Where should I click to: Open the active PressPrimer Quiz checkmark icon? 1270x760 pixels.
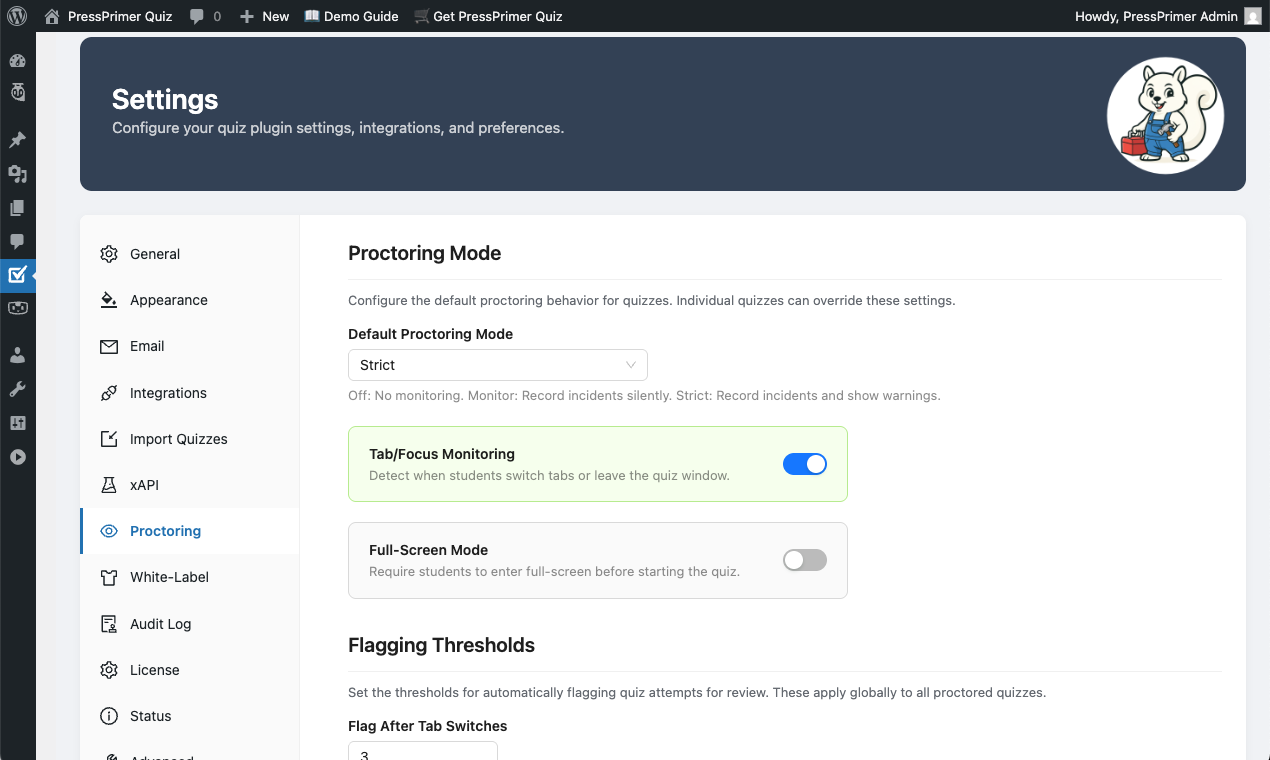[17, 274]
